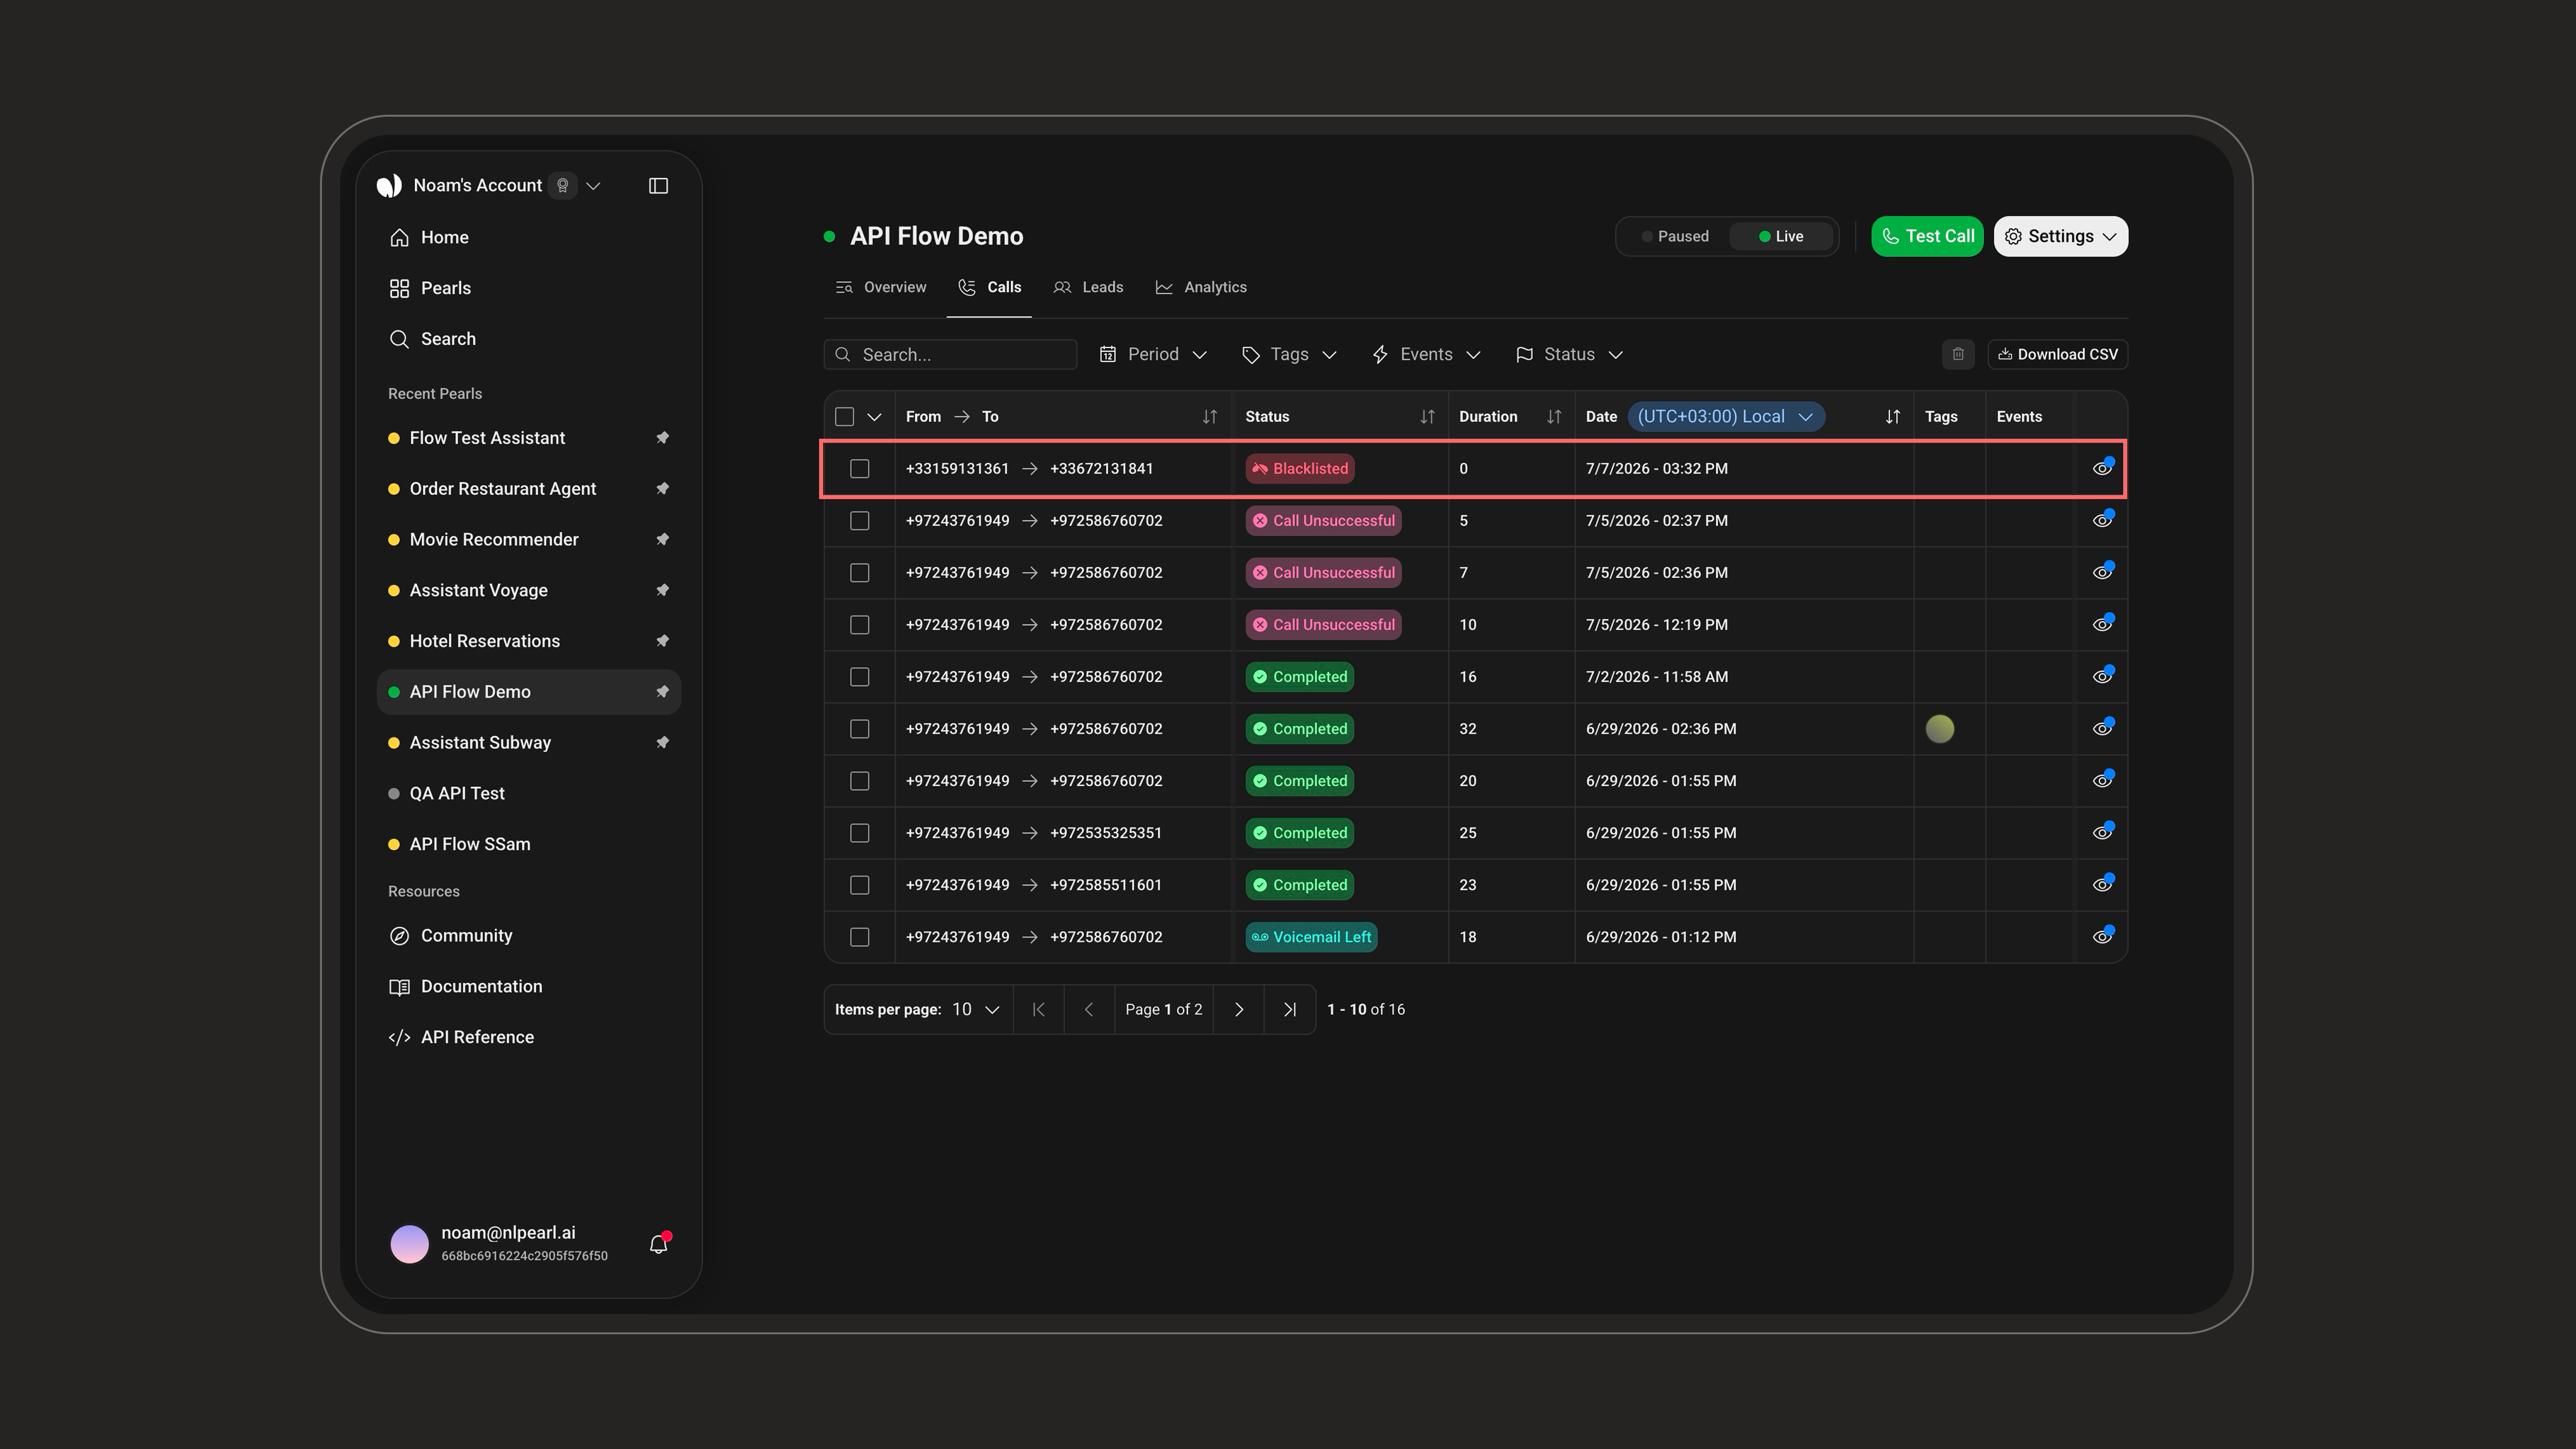Download CSV of calls
The image size is (2576, 1449).
2057,354
